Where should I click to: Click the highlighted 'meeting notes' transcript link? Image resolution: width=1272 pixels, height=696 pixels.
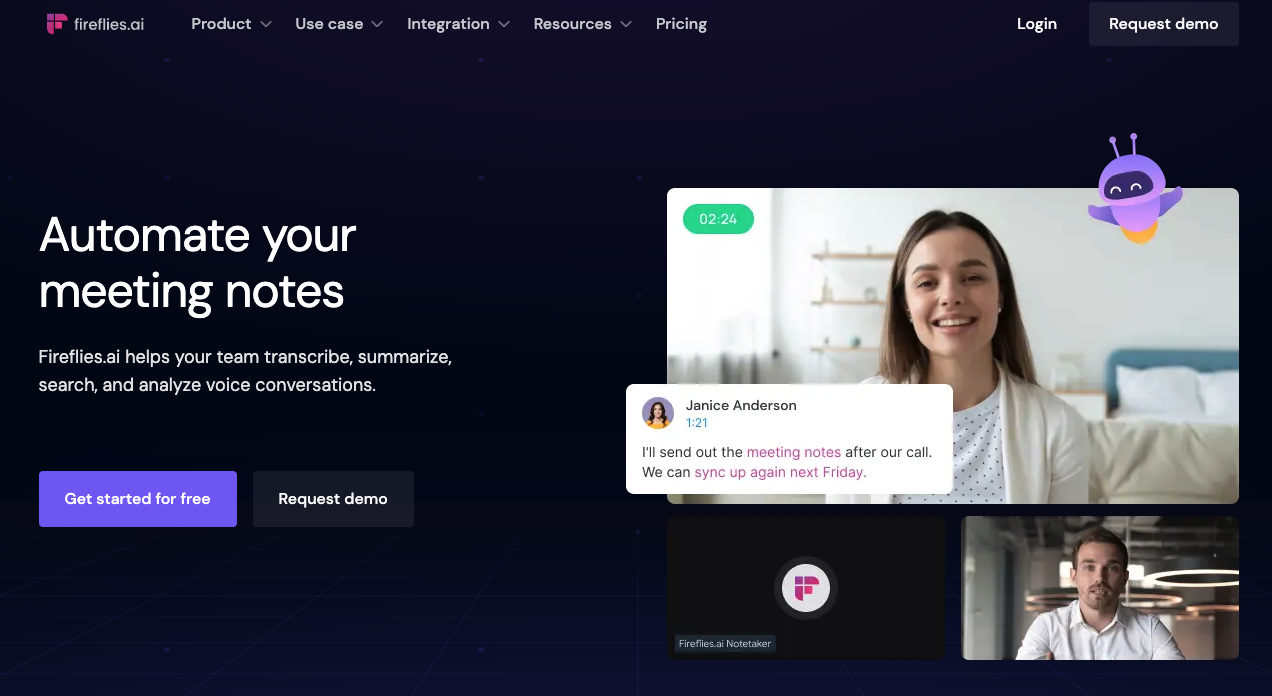coord(794,452)
